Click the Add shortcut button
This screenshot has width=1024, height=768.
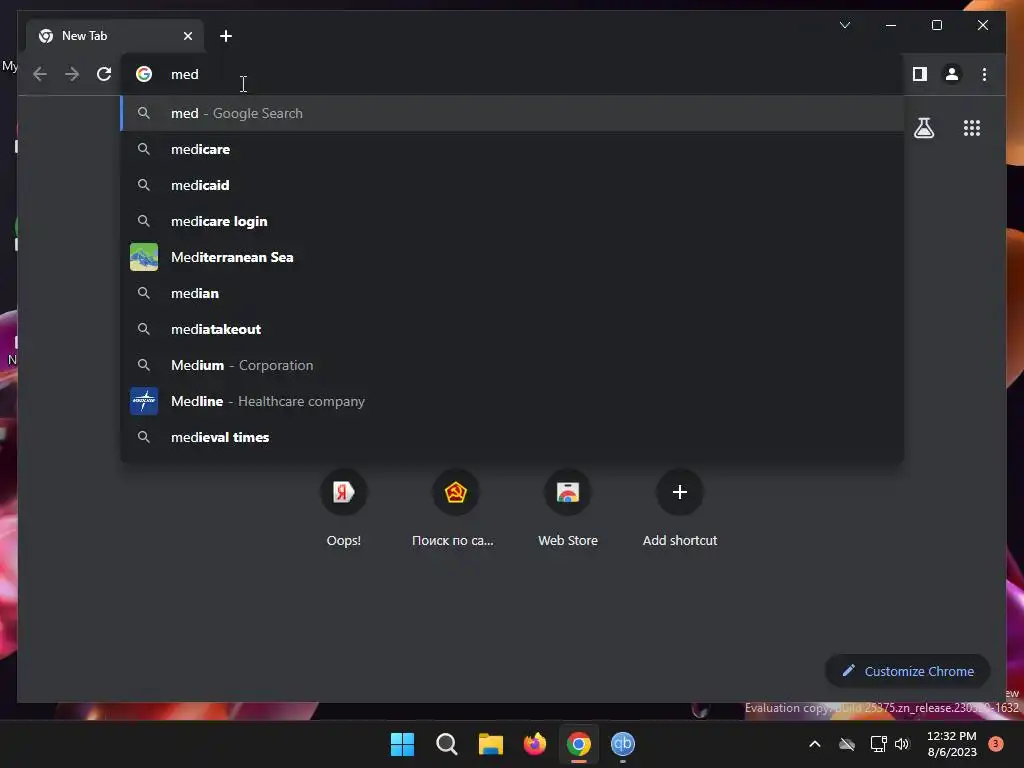click(x=679, y=509)
